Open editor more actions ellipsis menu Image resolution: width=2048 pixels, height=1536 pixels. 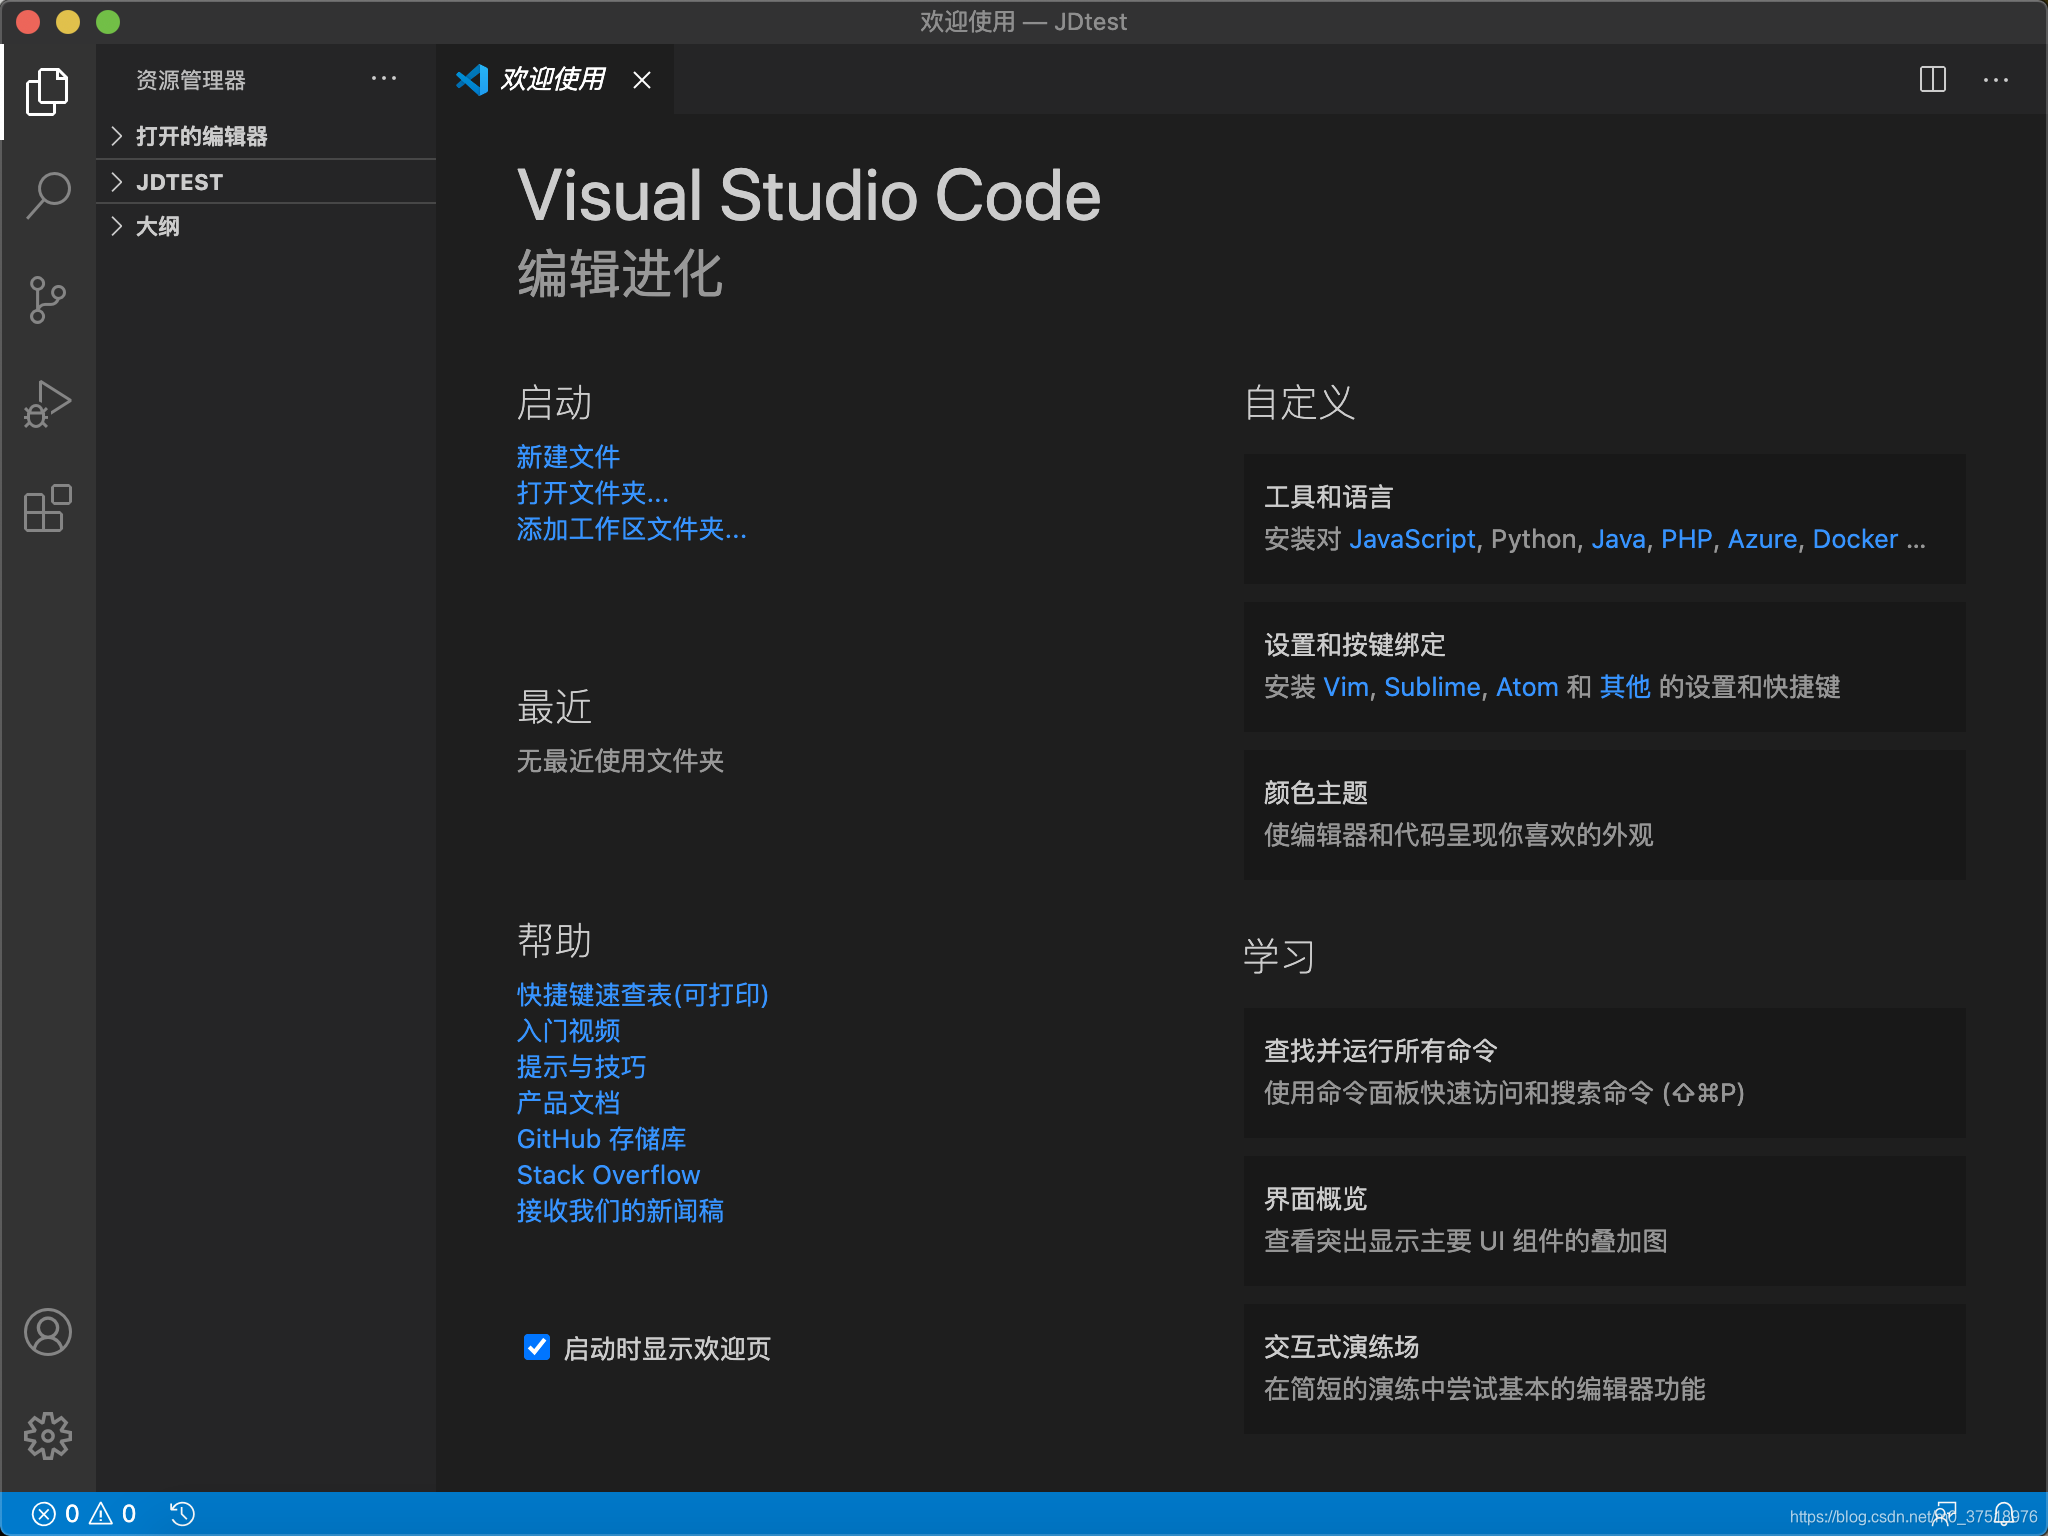point(1996,79)
